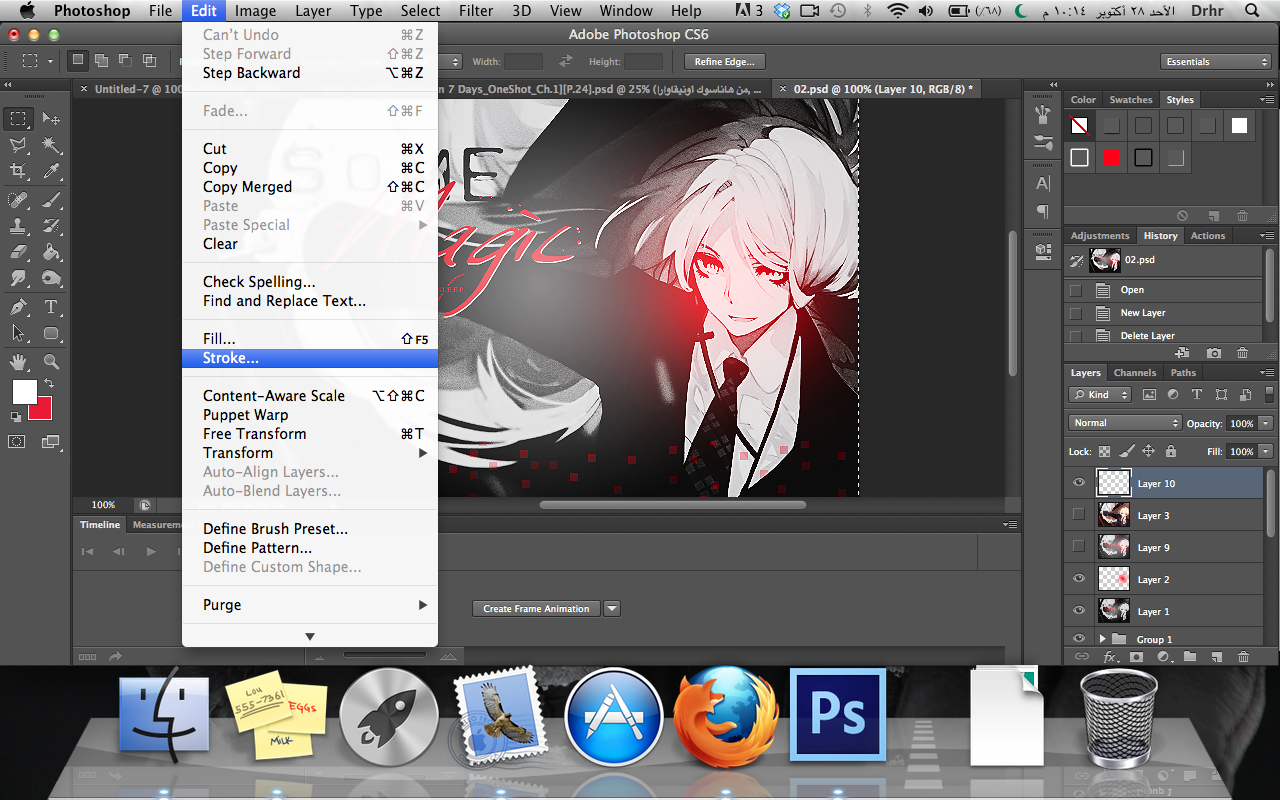Lock transparent pixels in Layers panel

(x=1104, y=451)
